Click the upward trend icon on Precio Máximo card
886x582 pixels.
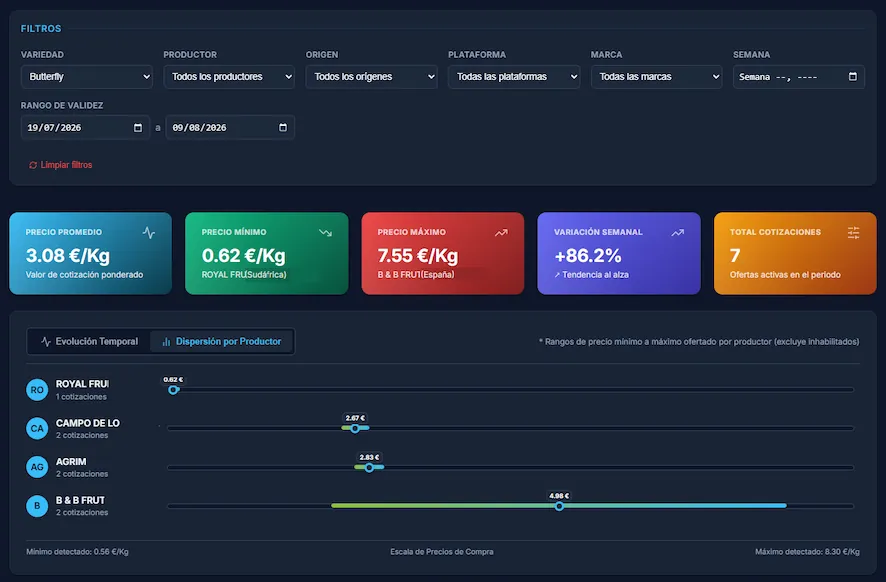click(x=501, y=232)
